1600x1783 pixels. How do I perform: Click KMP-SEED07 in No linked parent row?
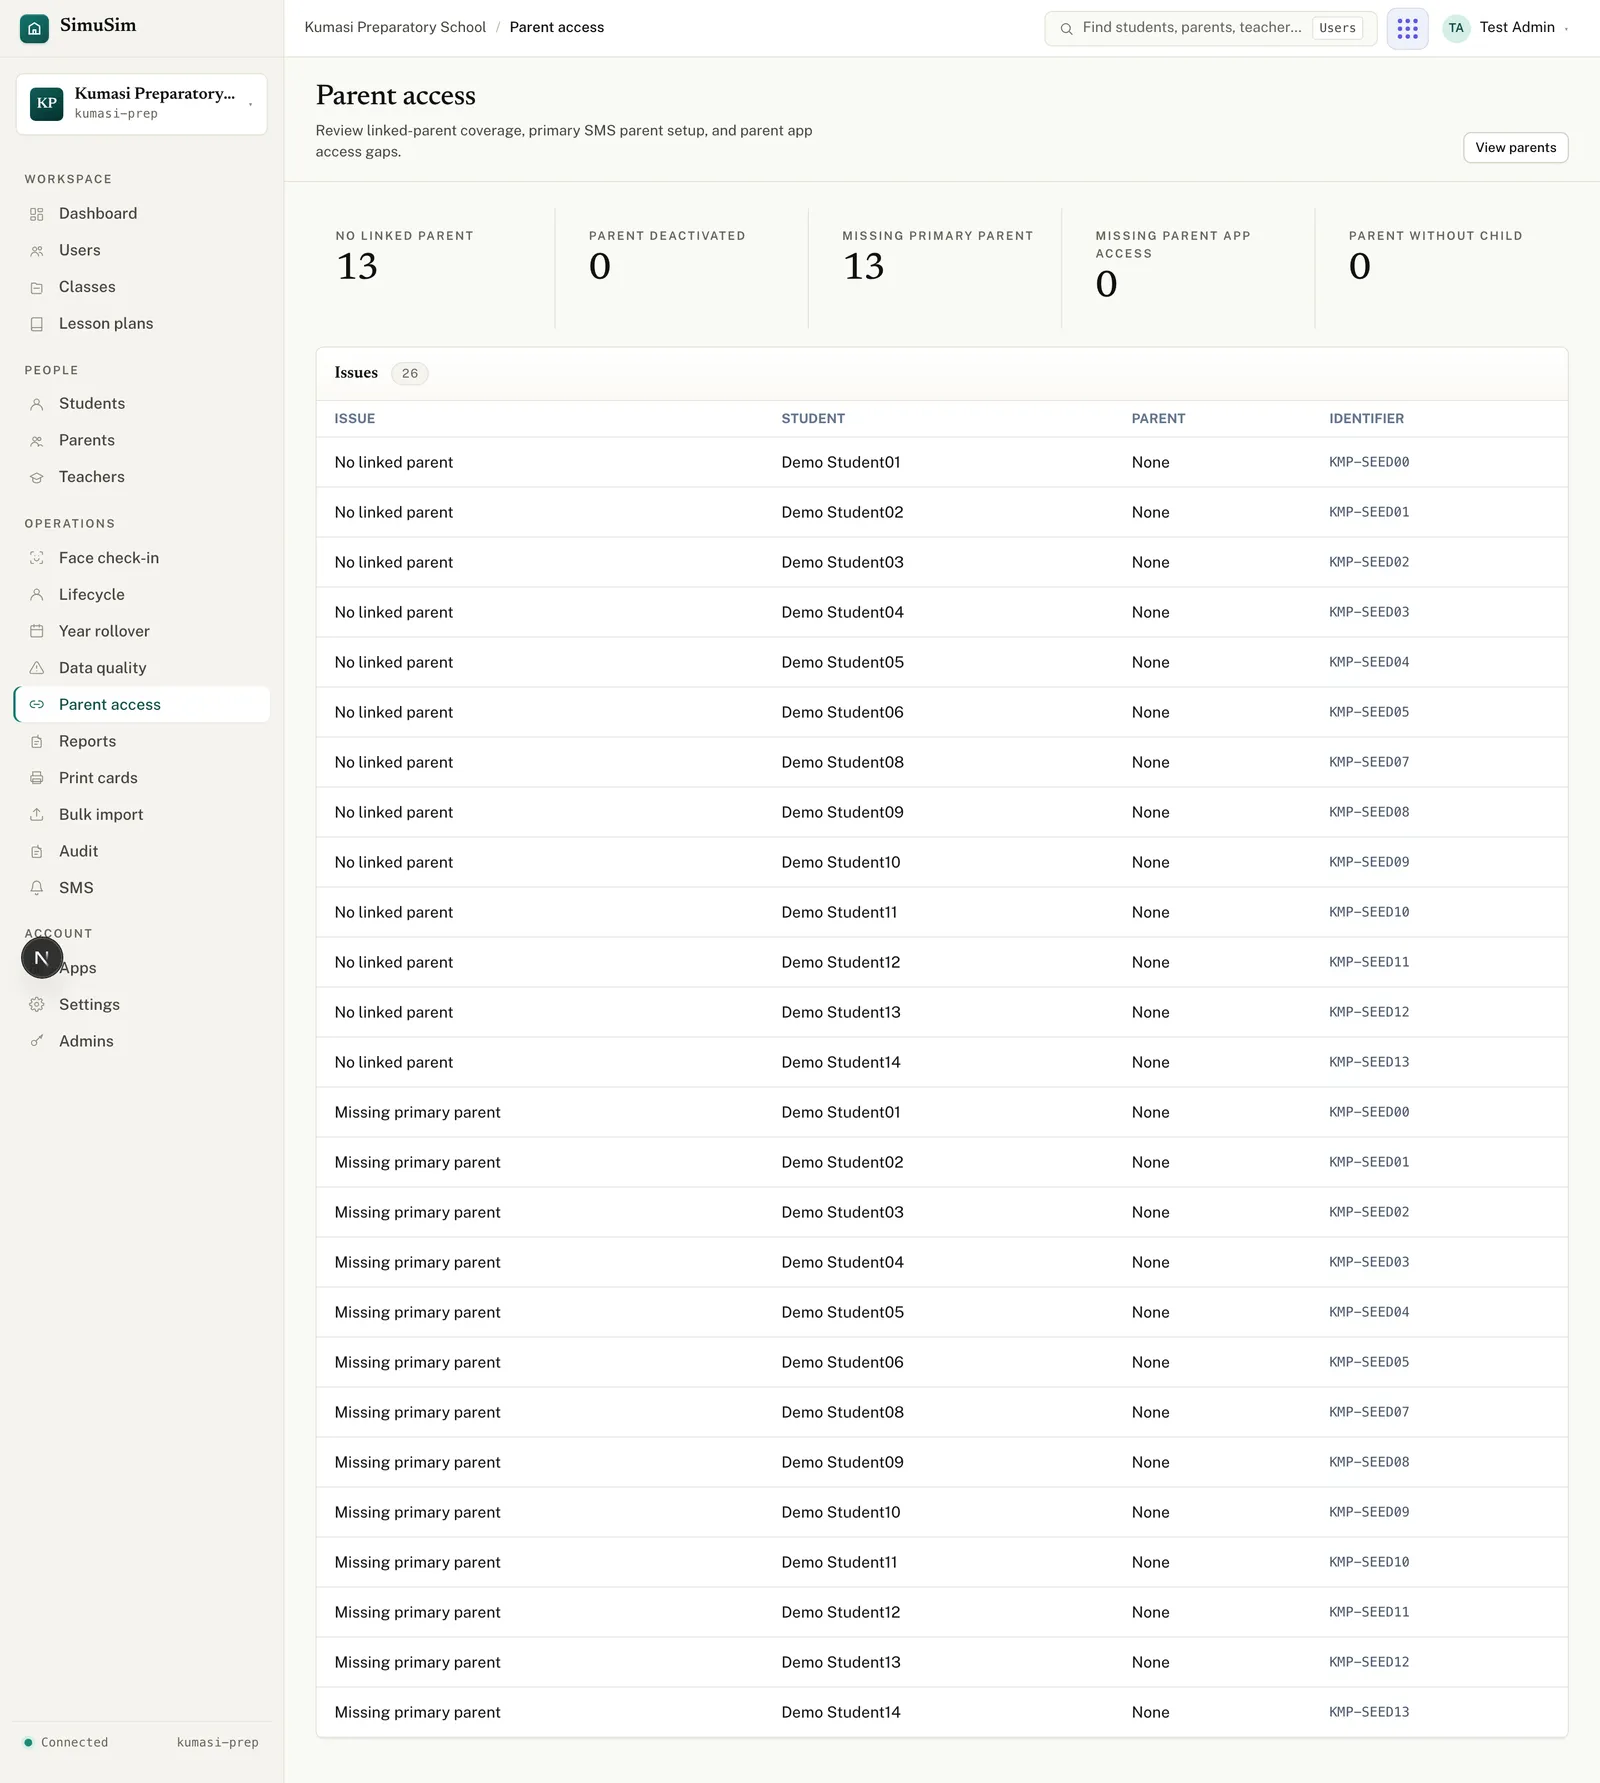click(x=1369, y=763)
